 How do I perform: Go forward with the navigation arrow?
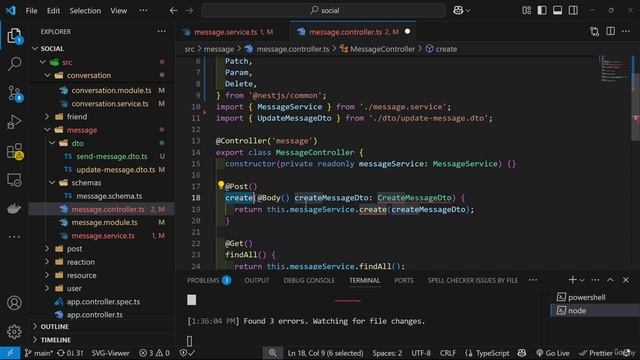(189, 11)
